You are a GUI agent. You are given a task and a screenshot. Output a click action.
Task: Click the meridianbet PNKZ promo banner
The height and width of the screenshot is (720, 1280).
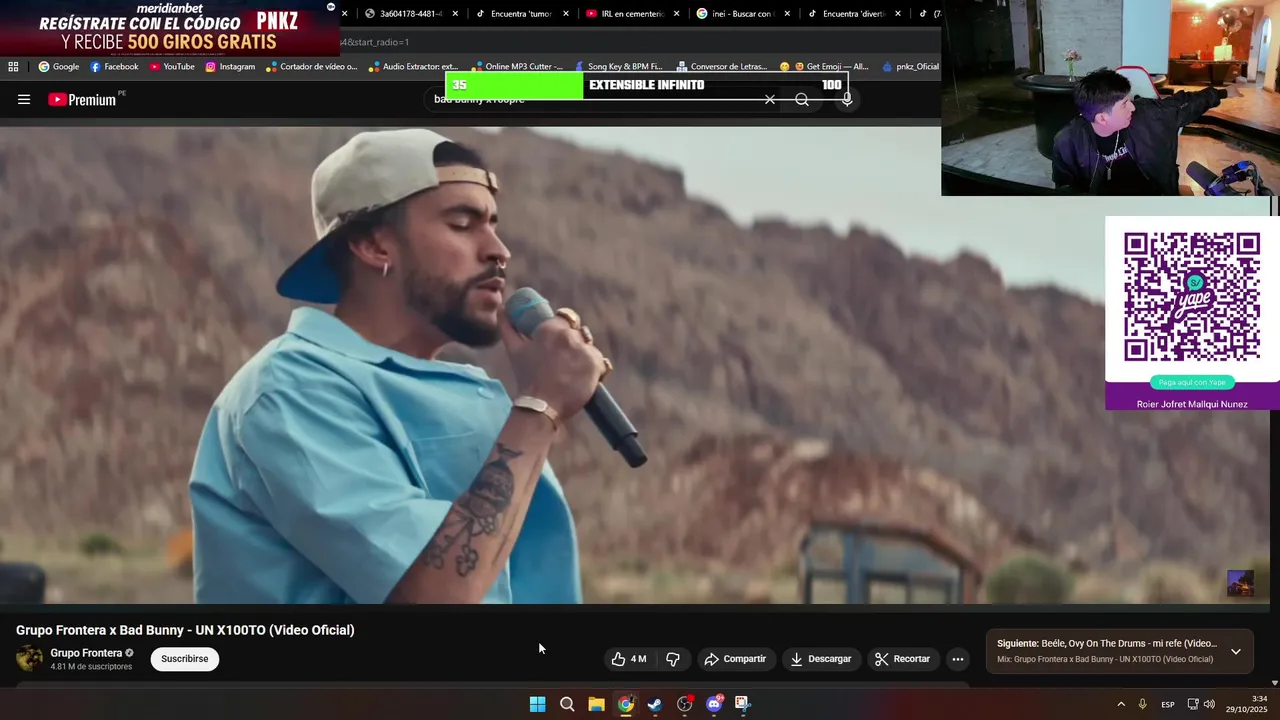(x=169, y=28)
